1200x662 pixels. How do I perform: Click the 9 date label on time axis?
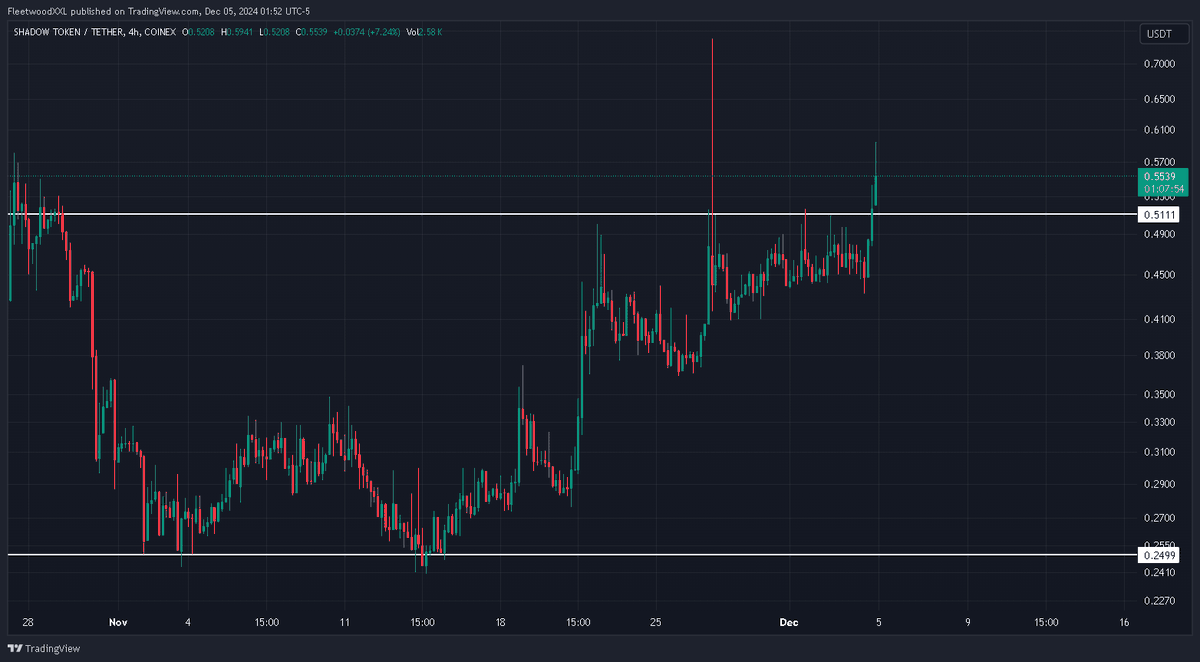968,622
